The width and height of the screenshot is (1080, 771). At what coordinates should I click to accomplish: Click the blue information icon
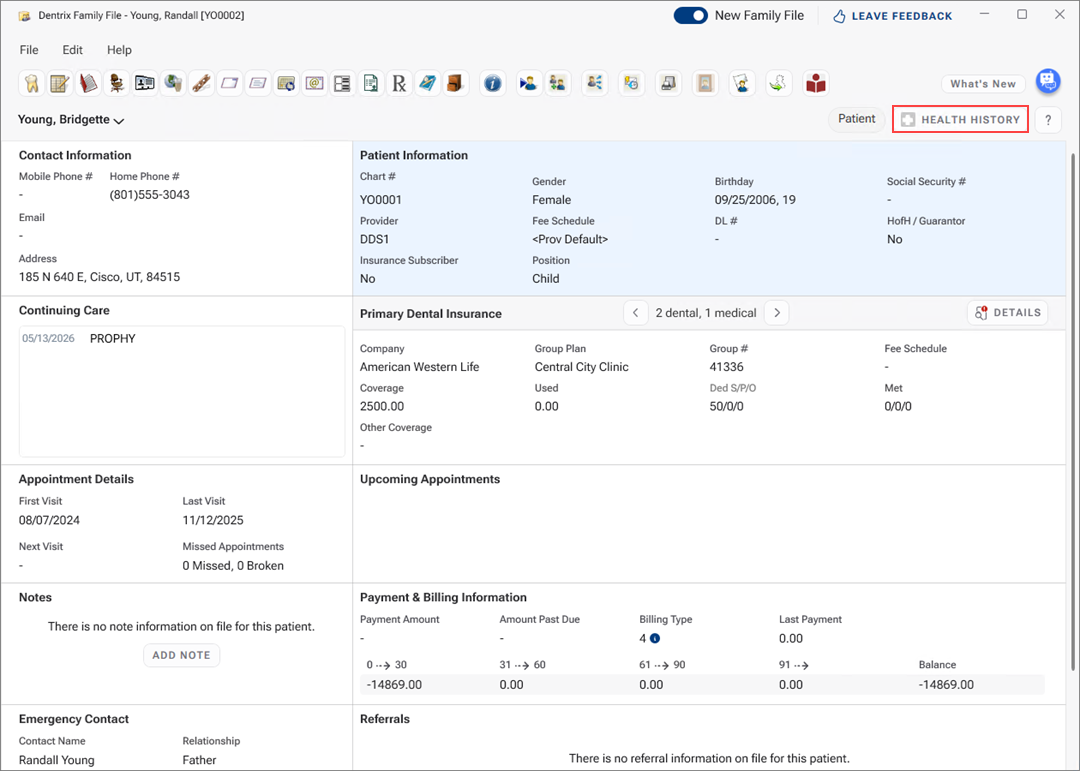click(492, 84)
